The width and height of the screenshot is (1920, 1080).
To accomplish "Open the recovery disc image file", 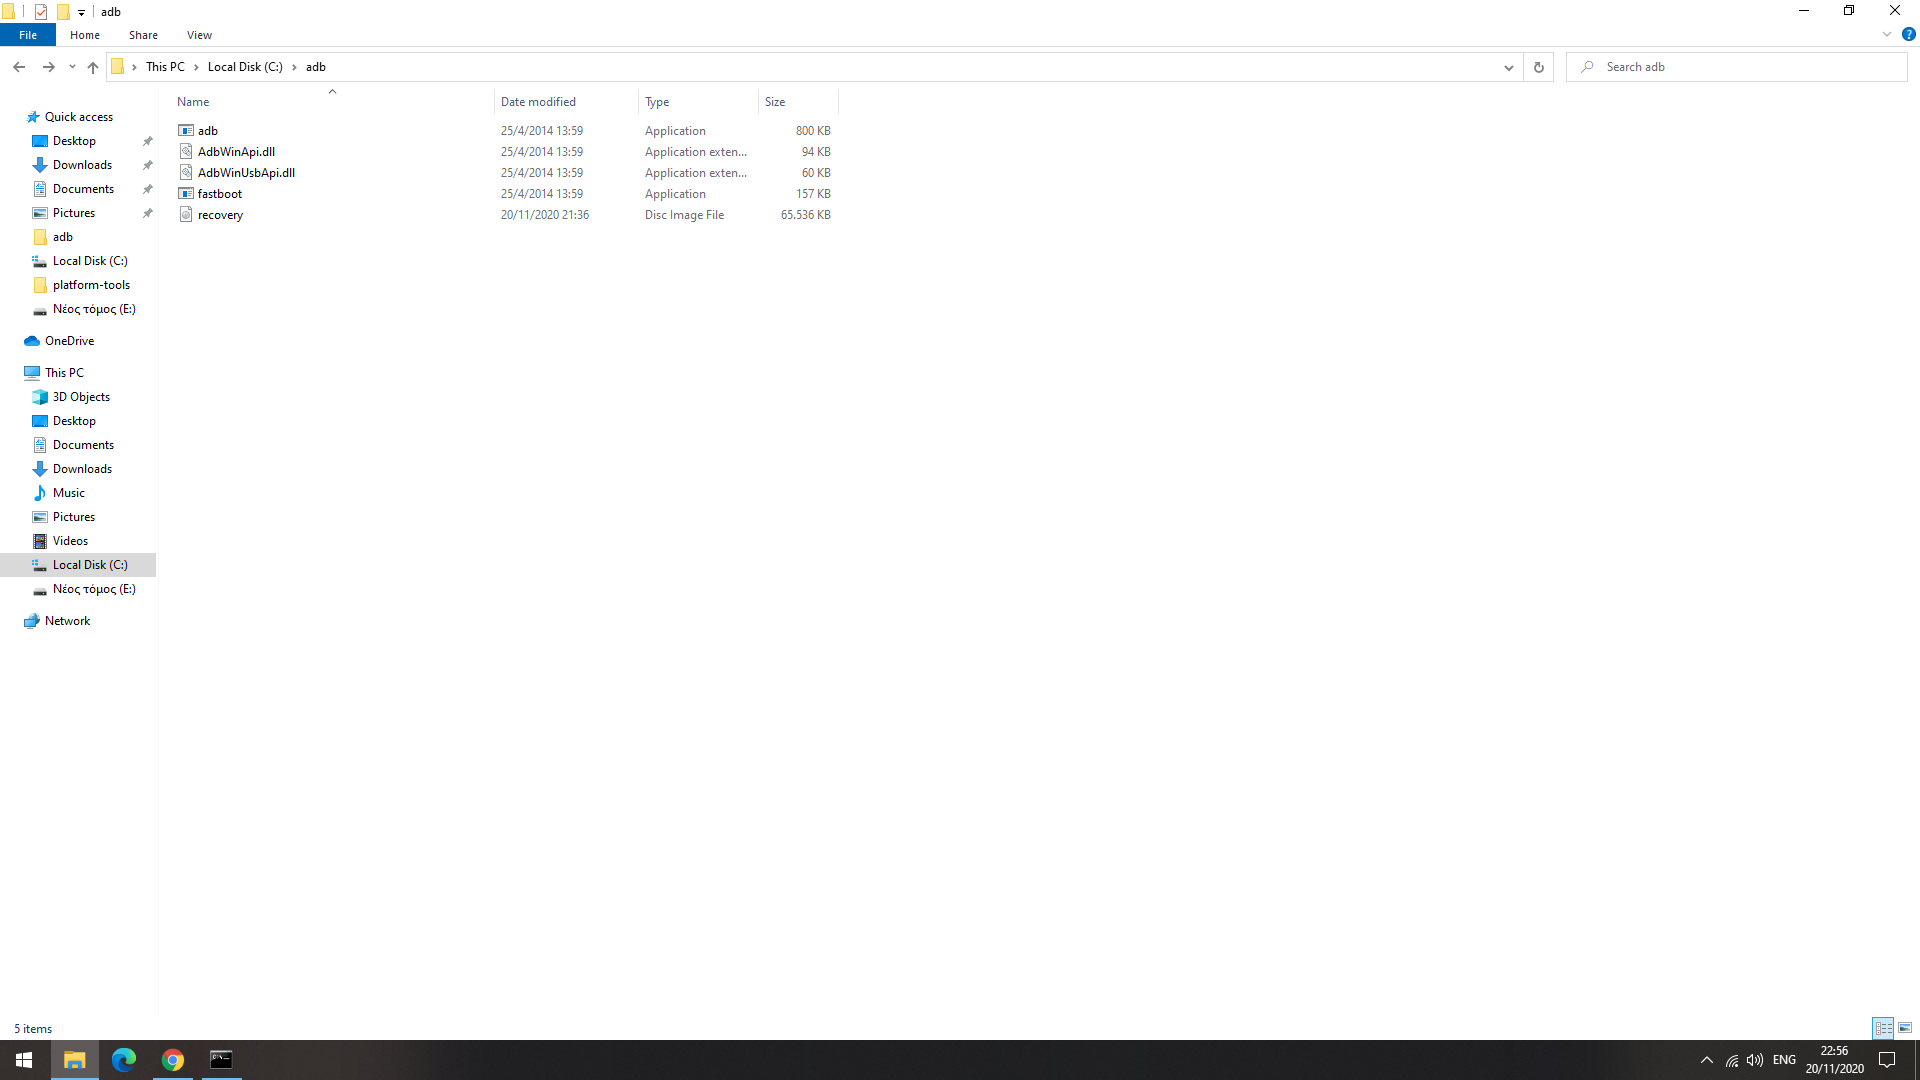I will [x=220, y=215].
